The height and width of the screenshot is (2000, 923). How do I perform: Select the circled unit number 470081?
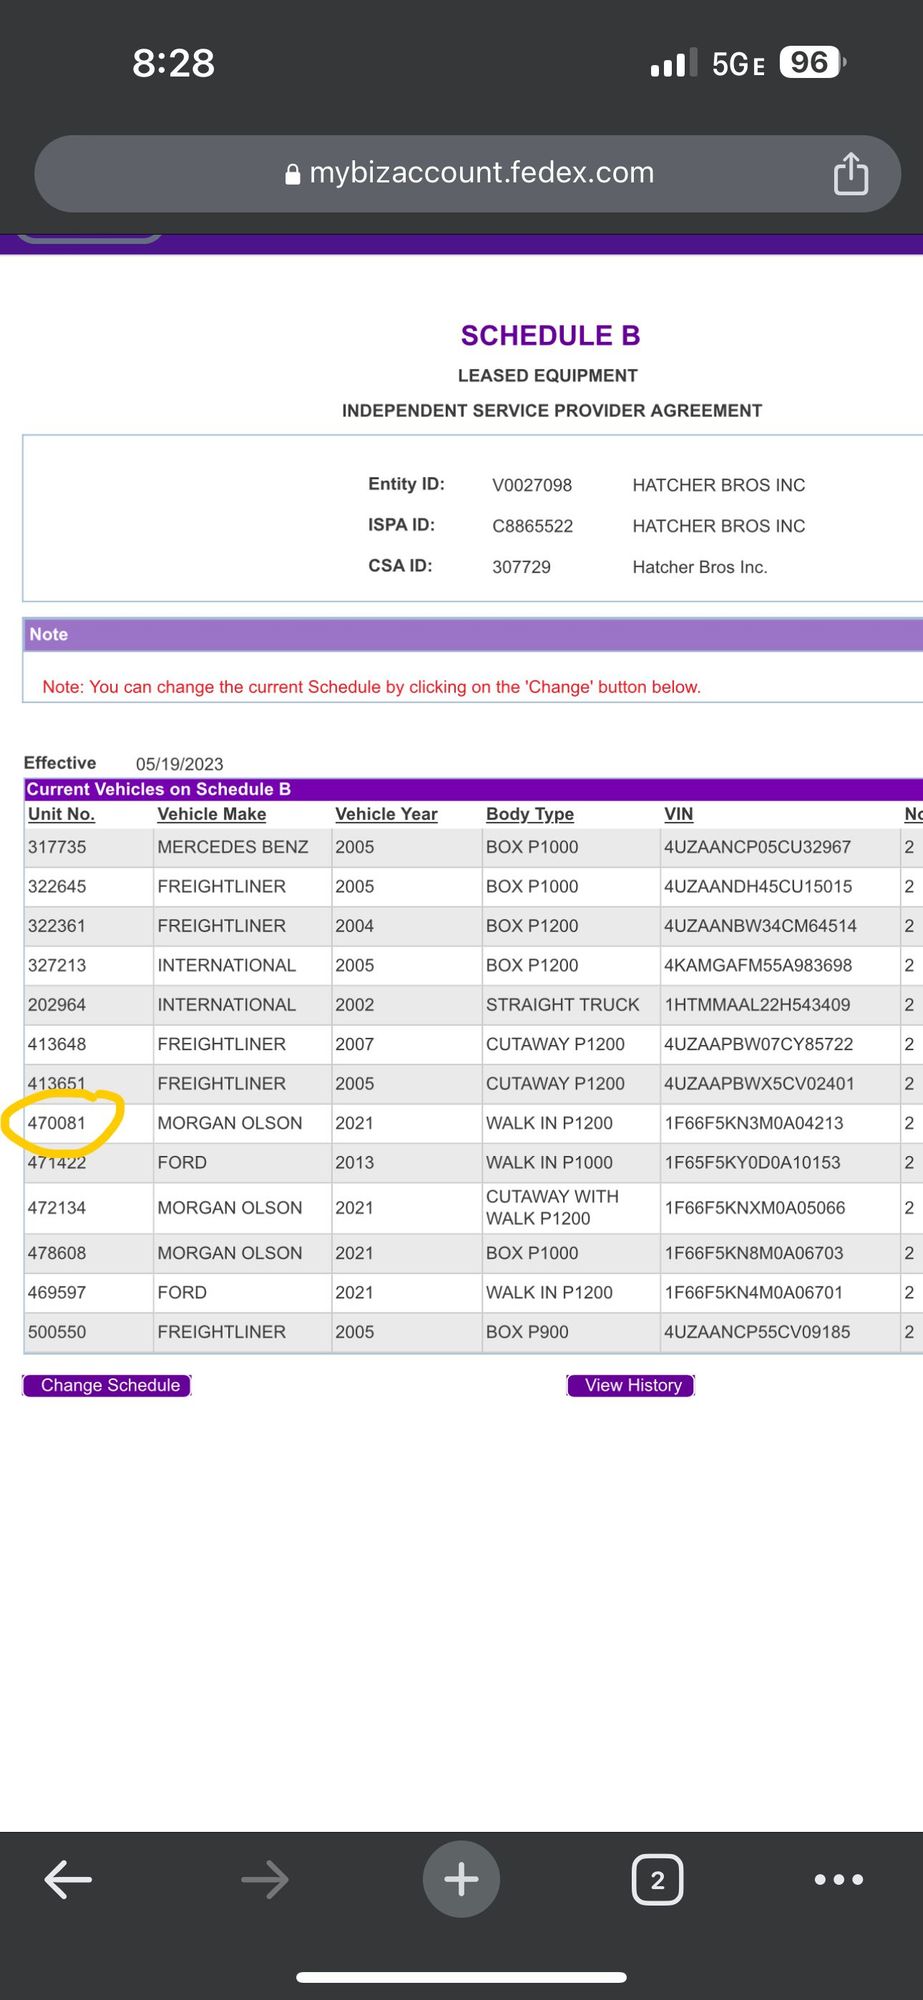pos(57,1123)
